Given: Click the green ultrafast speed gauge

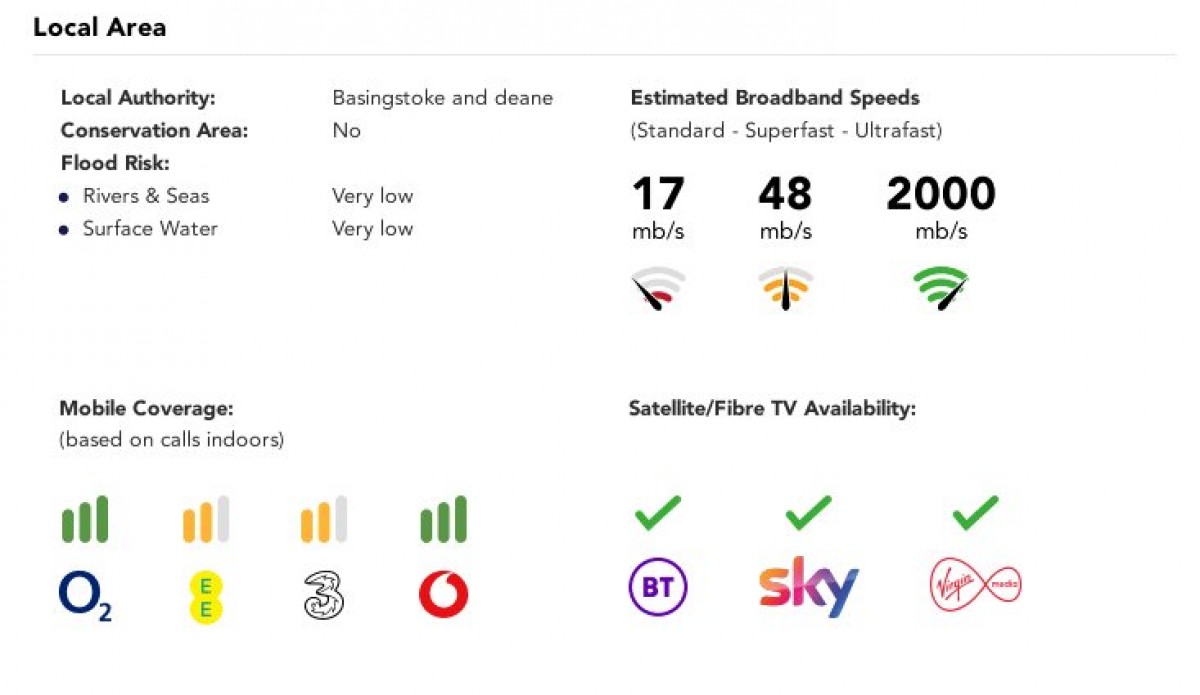Looking at the screenshot, I should point(941,287).
